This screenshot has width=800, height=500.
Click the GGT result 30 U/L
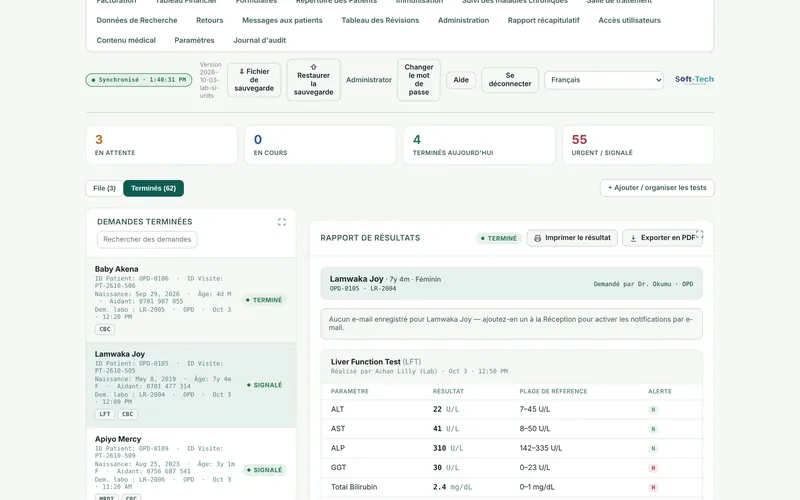click(x=446, y=467)
